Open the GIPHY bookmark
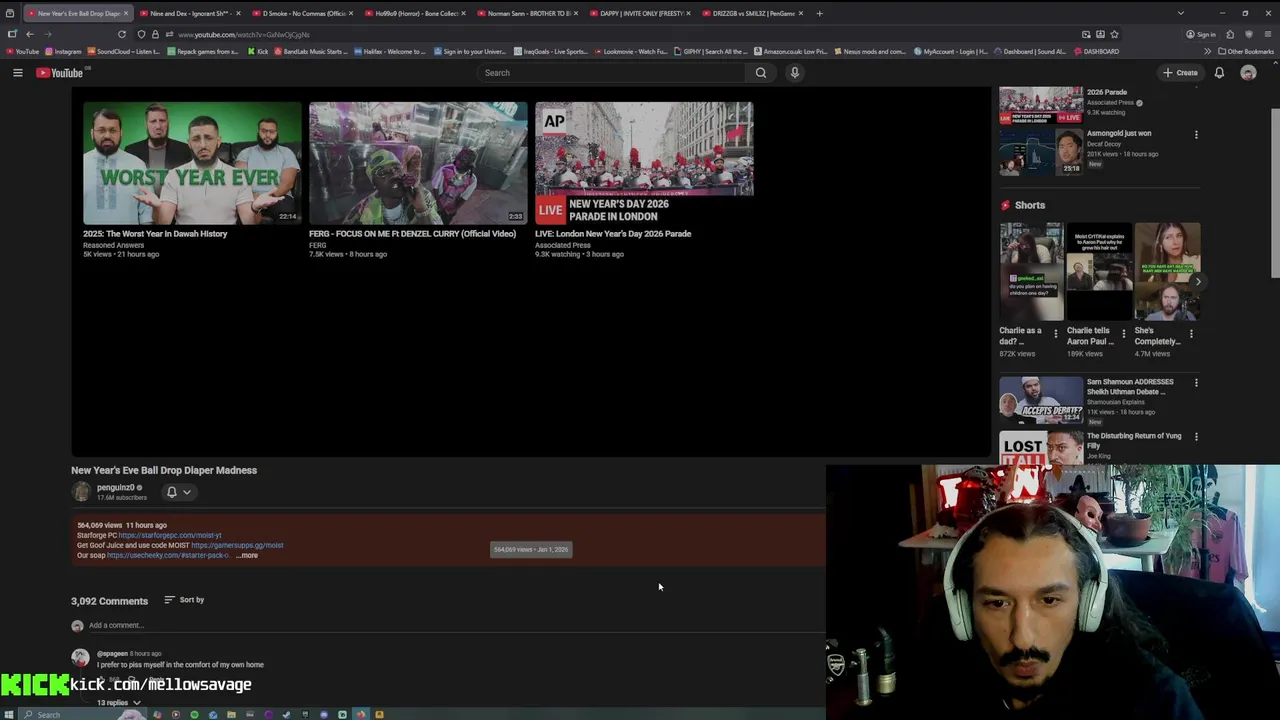Screen dimensions: 1280x720 (x=711, y=52)
